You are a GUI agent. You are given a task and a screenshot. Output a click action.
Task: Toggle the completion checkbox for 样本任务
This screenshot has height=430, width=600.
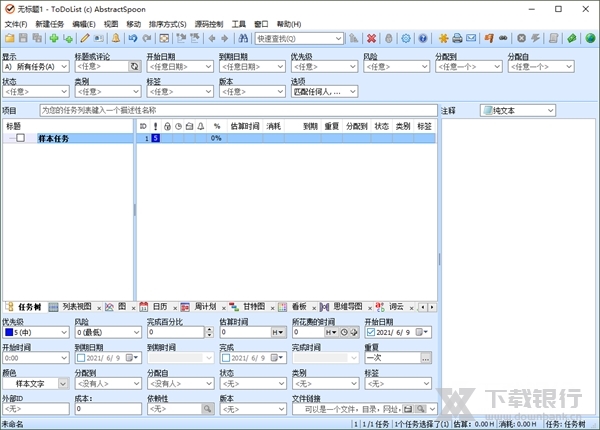click(21, 138)
